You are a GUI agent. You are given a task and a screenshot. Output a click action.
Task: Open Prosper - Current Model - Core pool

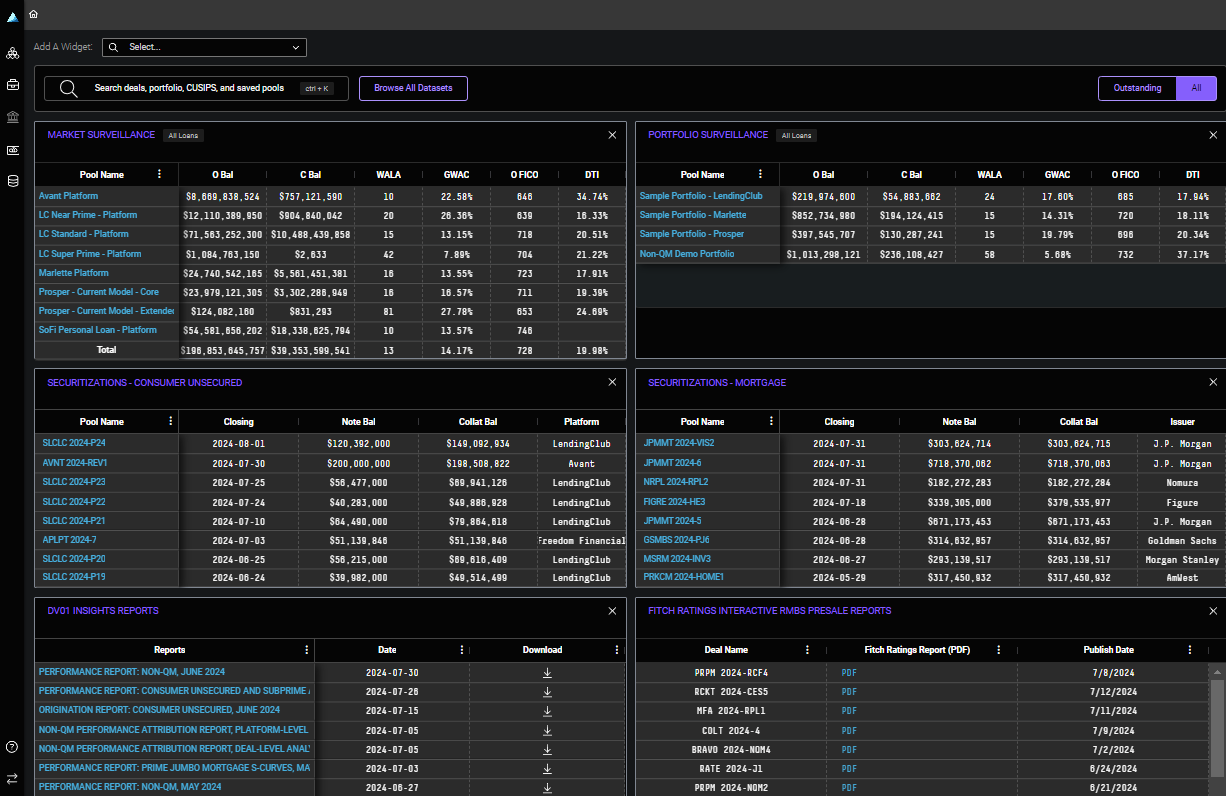click(98, 292)
